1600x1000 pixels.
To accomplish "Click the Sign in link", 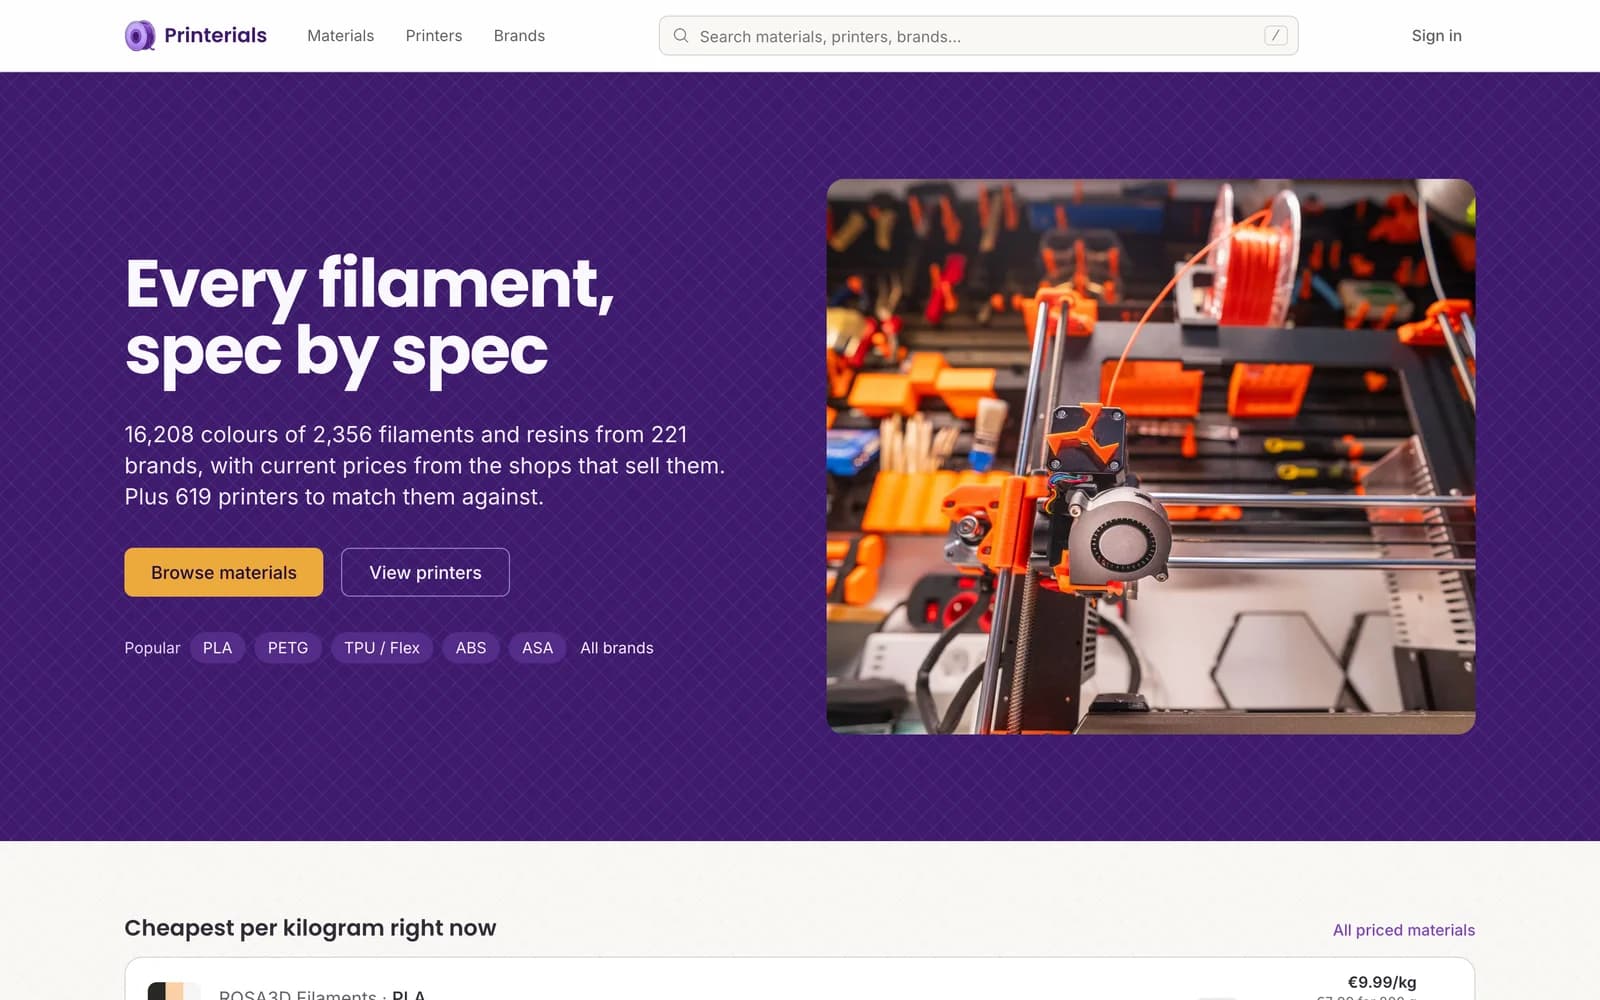I will coord(1436,36).
